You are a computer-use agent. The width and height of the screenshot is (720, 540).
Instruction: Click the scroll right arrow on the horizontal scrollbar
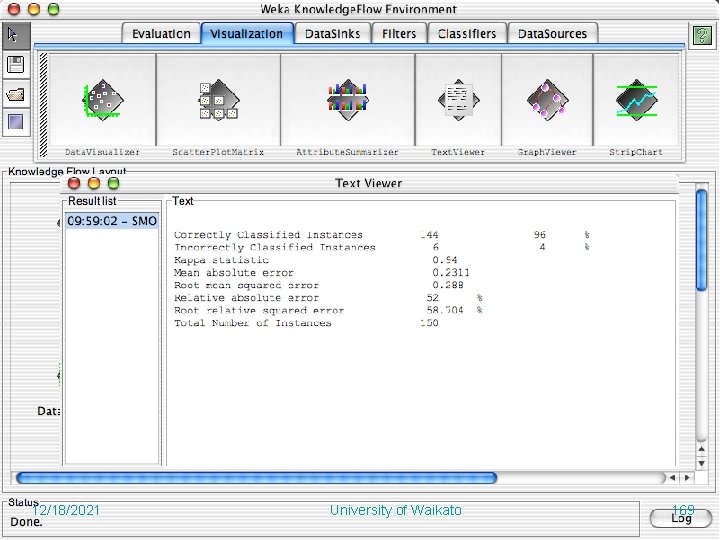pos(687,478)
